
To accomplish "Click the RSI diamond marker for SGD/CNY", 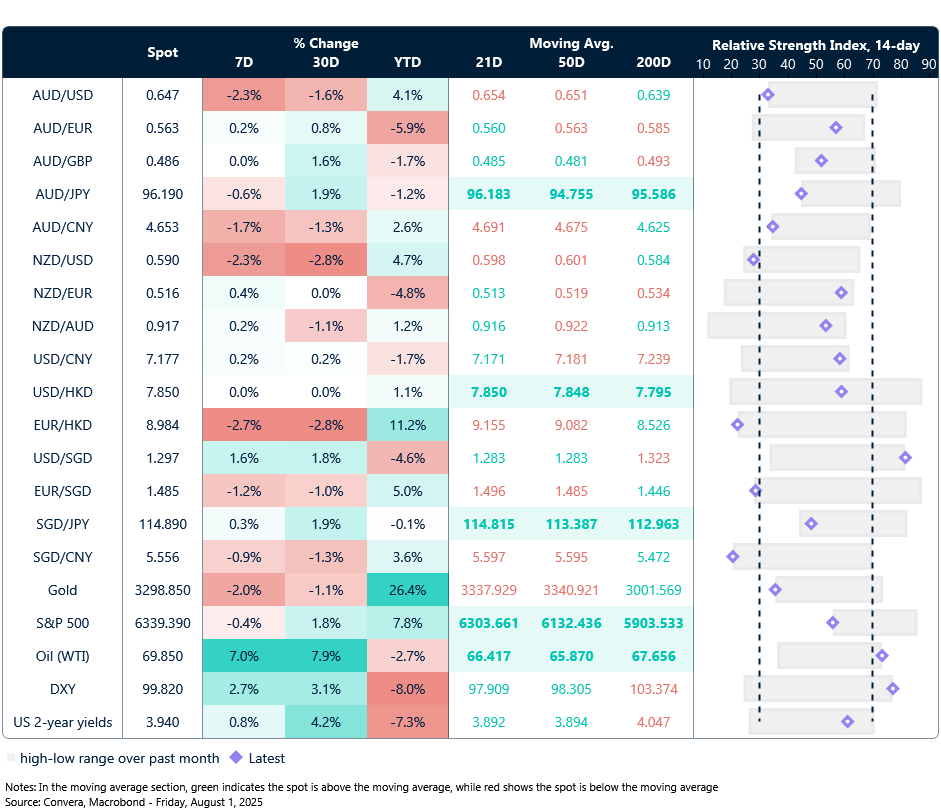I will point(733,557).
